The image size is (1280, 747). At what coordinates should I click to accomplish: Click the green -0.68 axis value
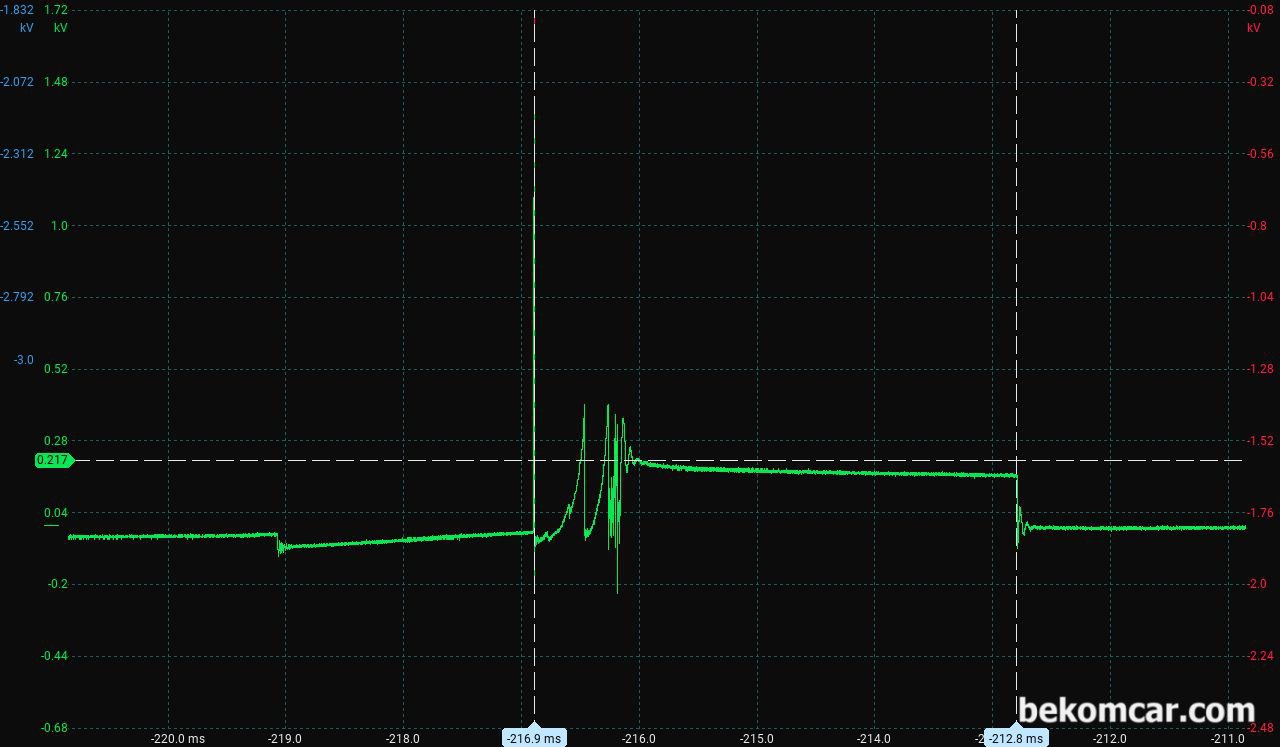[x=56, y=727]
